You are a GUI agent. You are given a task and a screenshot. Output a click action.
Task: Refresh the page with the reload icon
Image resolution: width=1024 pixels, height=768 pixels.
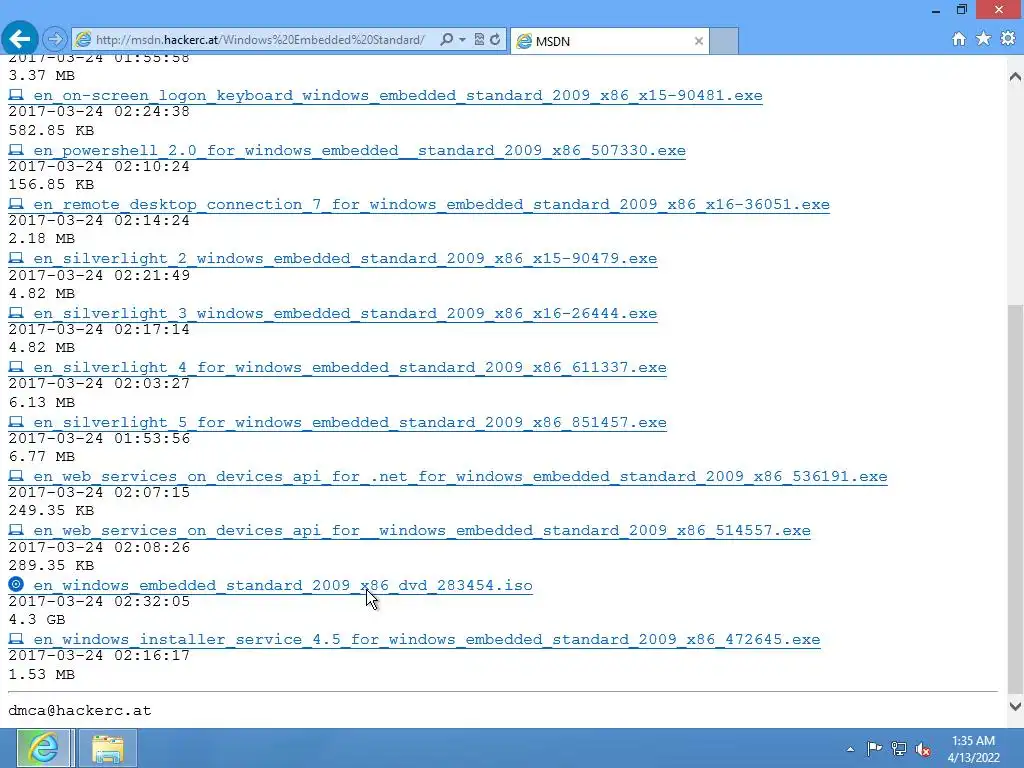(495, 40)
